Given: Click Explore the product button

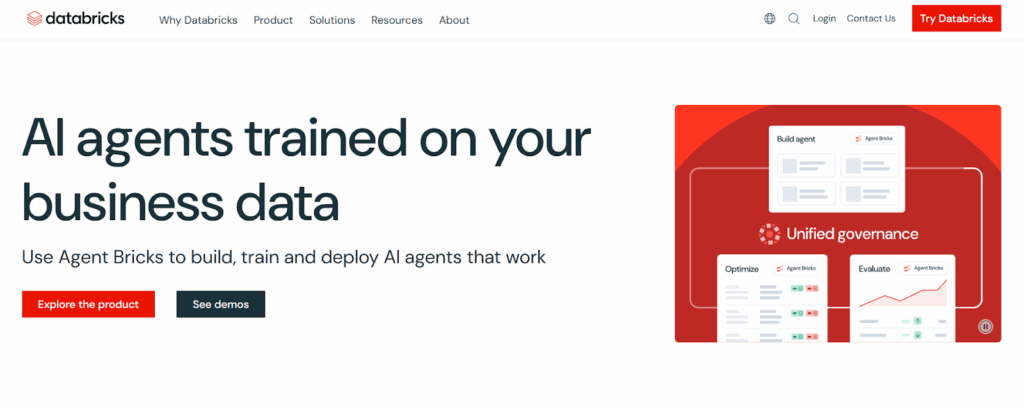Looking at the screenshot, I should [88, 304].
